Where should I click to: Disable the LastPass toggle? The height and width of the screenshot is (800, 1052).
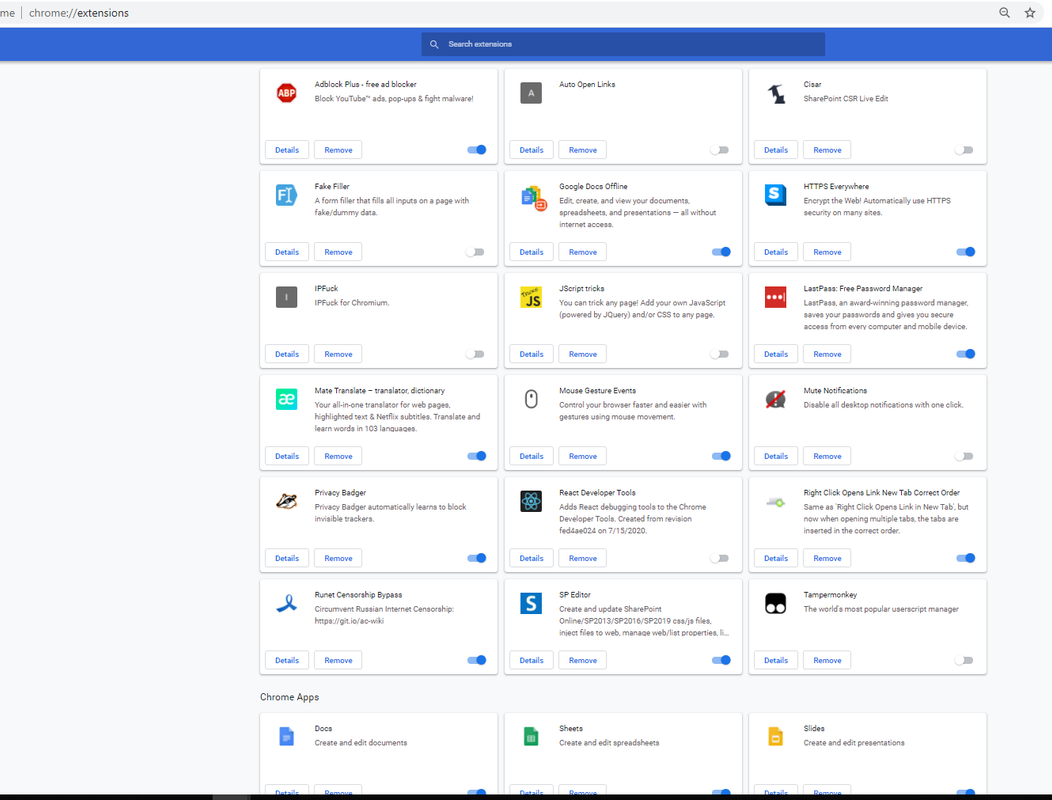965,354
